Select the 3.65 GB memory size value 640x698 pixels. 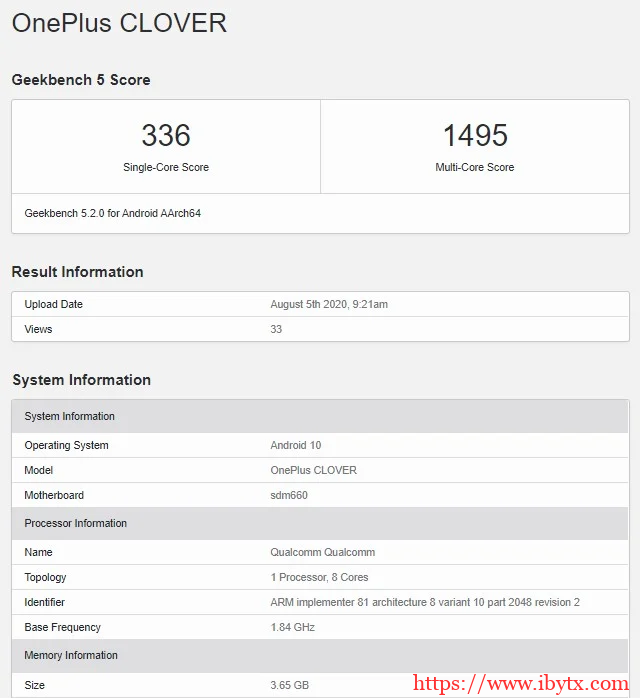290,685
